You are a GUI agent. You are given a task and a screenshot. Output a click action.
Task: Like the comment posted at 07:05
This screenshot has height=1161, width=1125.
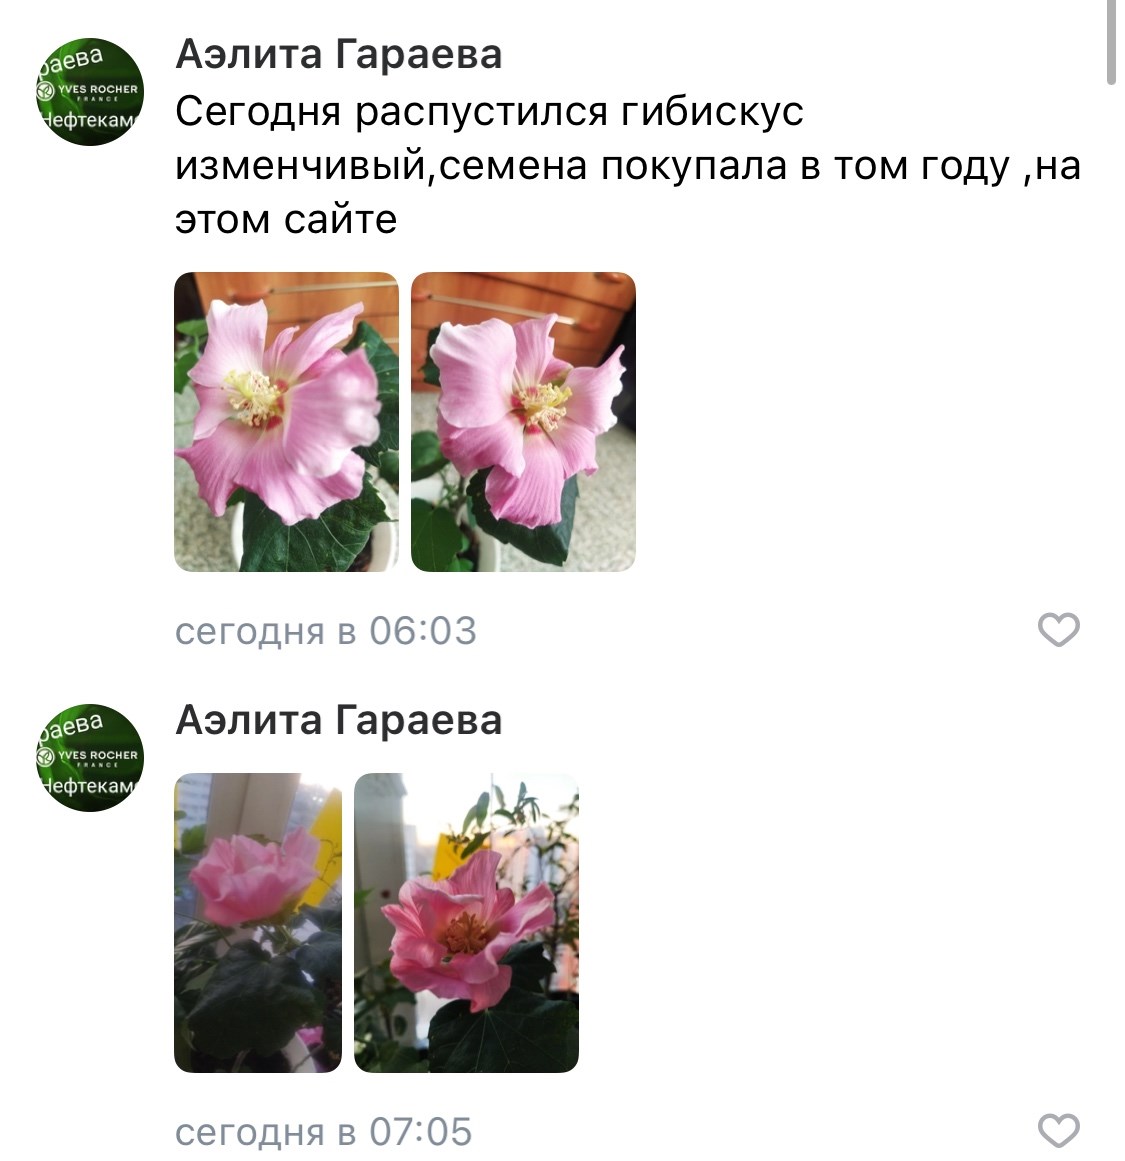(1058, 1131)
